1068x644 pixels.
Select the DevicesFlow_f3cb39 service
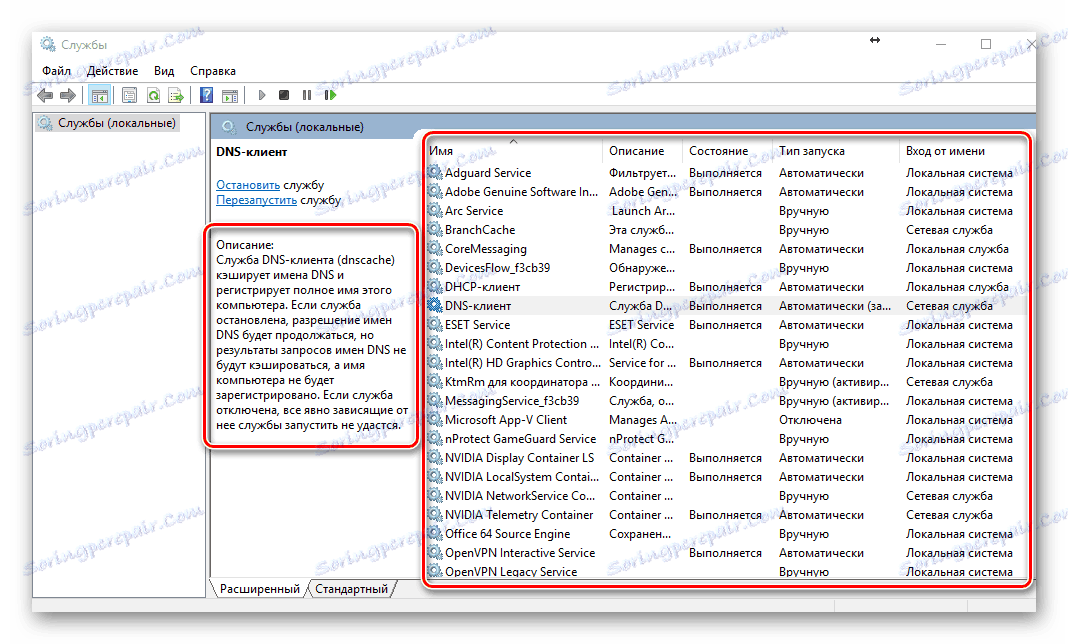pyautogui.click(x=725, y=268)
